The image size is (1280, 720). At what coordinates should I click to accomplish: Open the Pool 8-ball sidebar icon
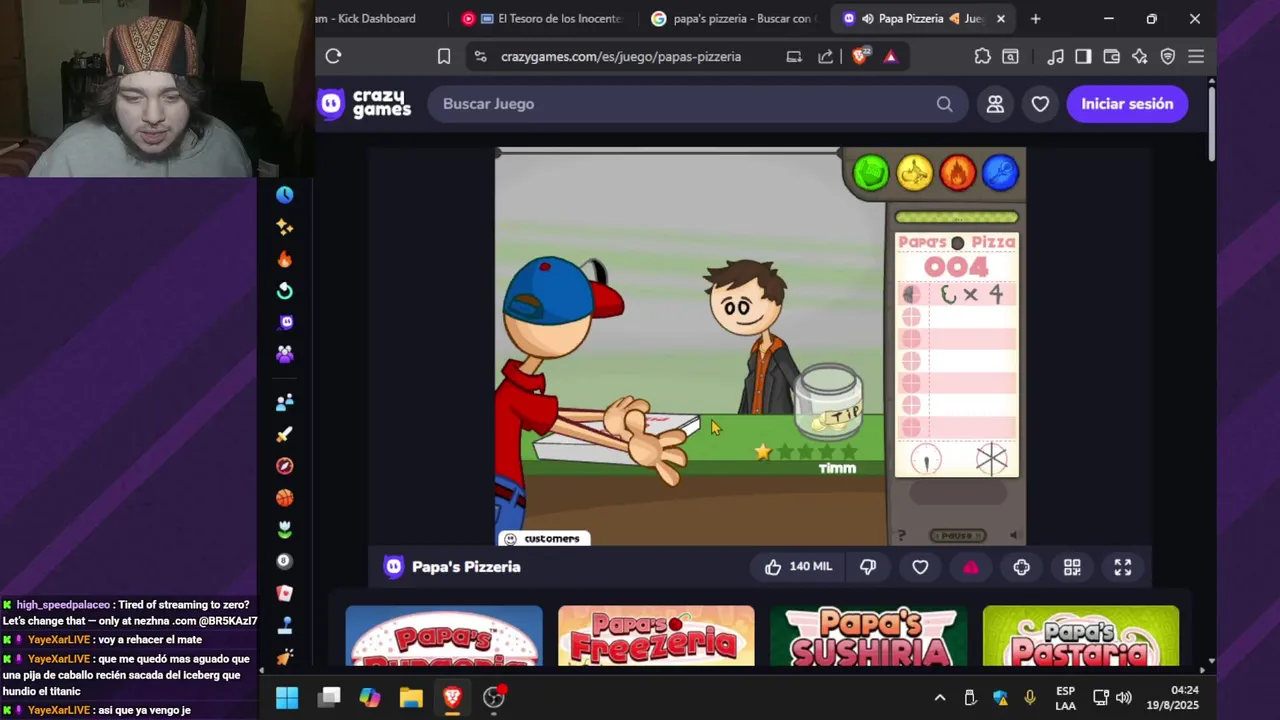(285, 561)
